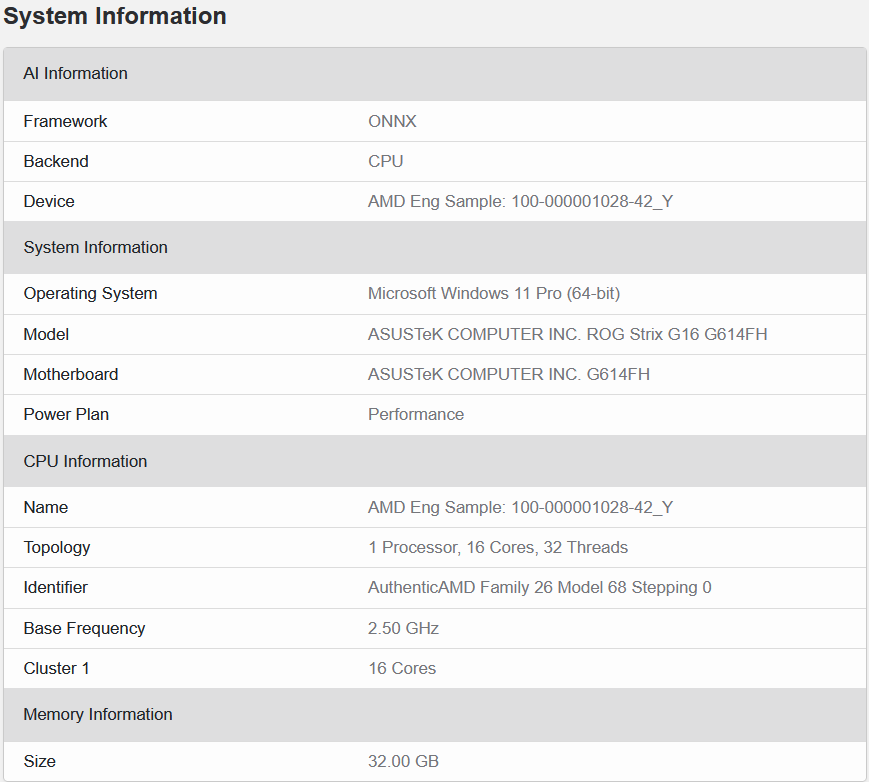This screenshot has width=869, height=782.
Task: Select the AI Information section header
Action: pyautogui.click(x=76, y=74)
